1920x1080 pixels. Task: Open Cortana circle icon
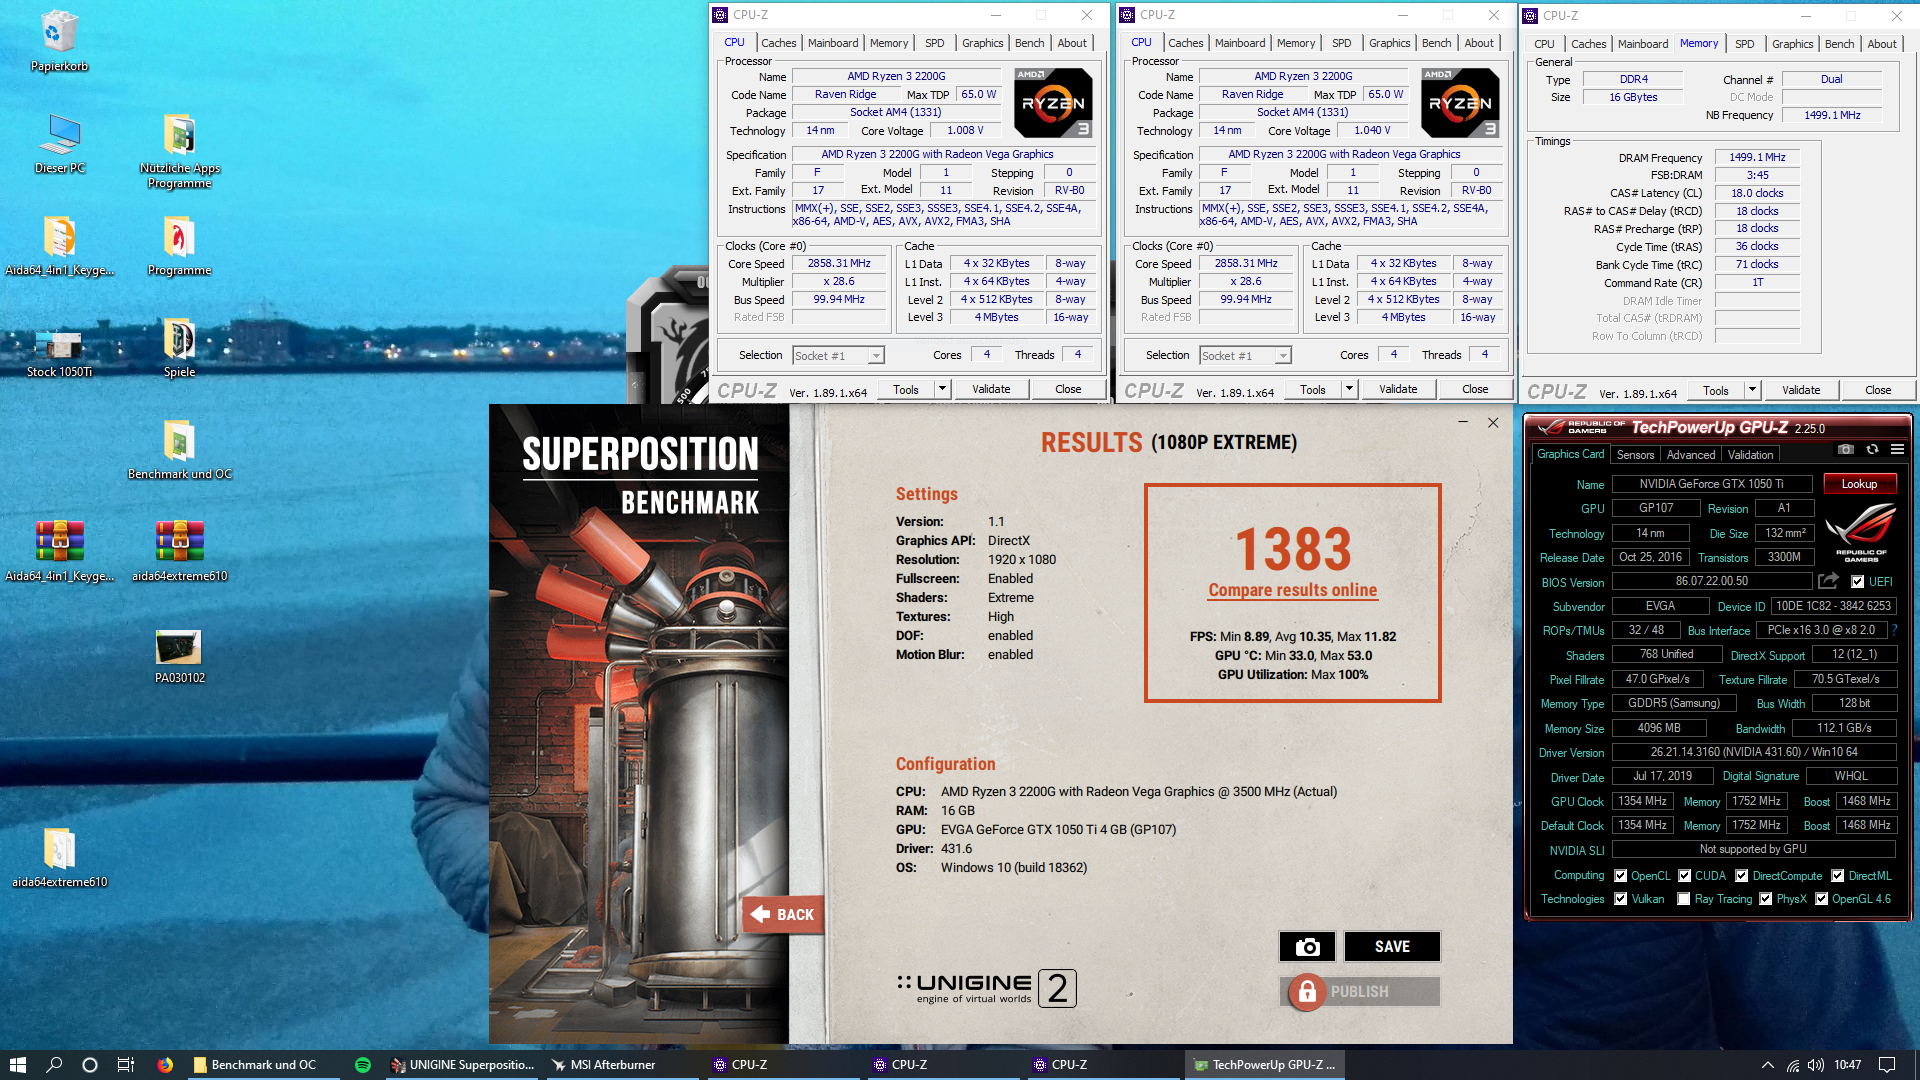tap(90, 1065)
